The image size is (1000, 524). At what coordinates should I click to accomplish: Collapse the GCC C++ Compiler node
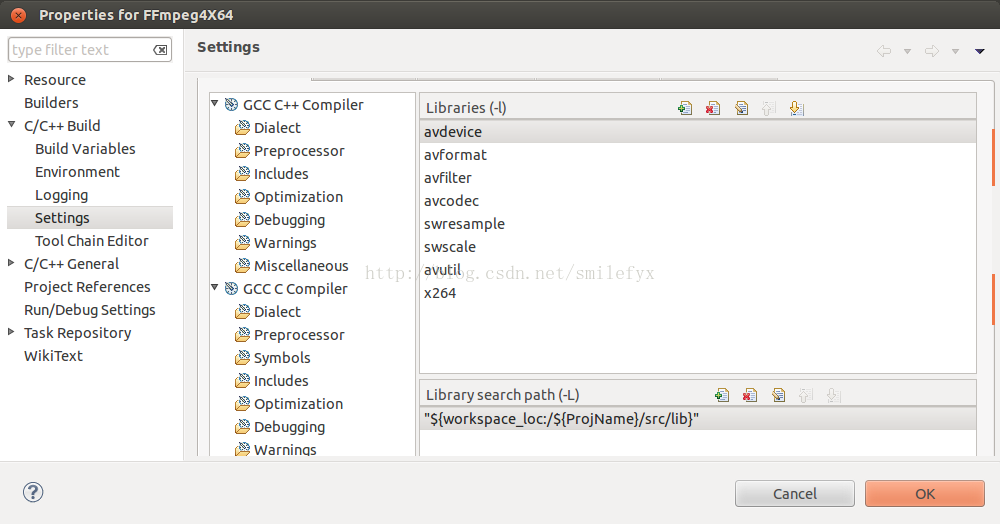[x=215, y=103]
